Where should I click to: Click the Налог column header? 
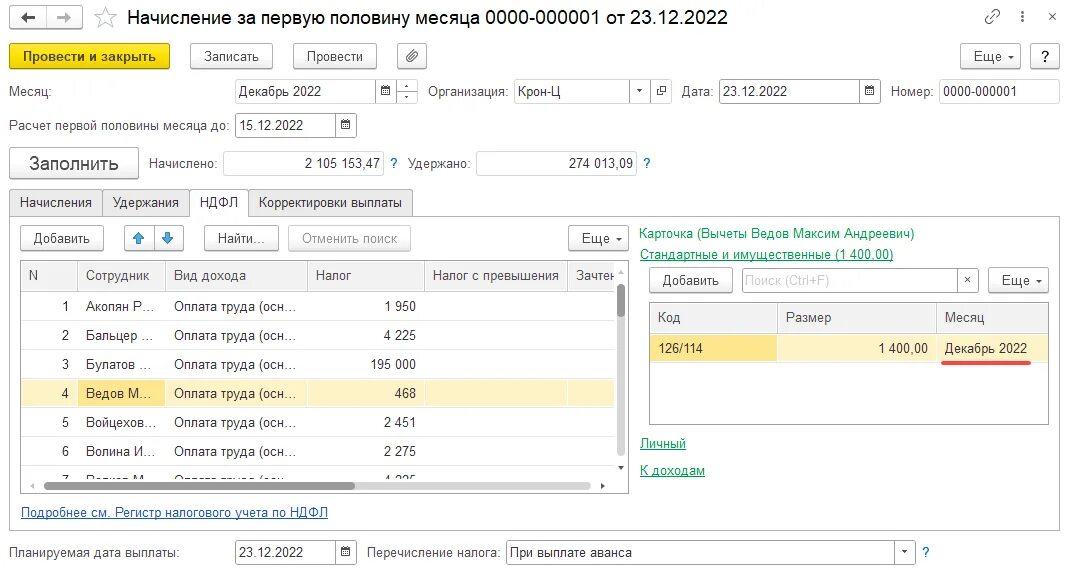pos(366,276)
